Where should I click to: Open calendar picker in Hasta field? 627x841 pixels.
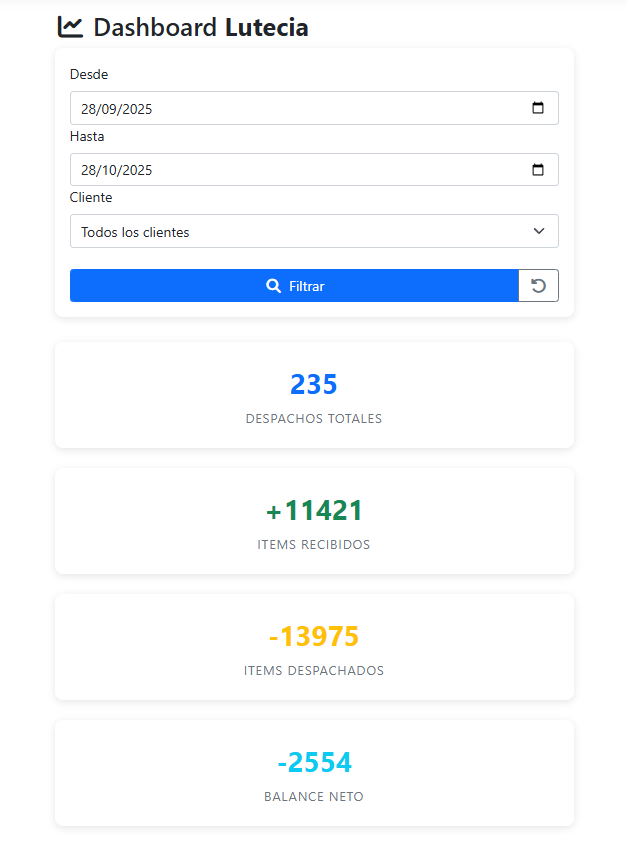click(x=538, y=169)
